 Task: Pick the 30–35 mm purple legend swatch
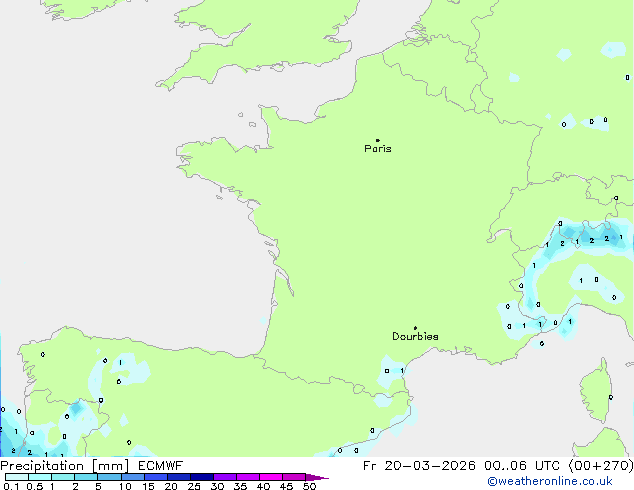point(225,477)
